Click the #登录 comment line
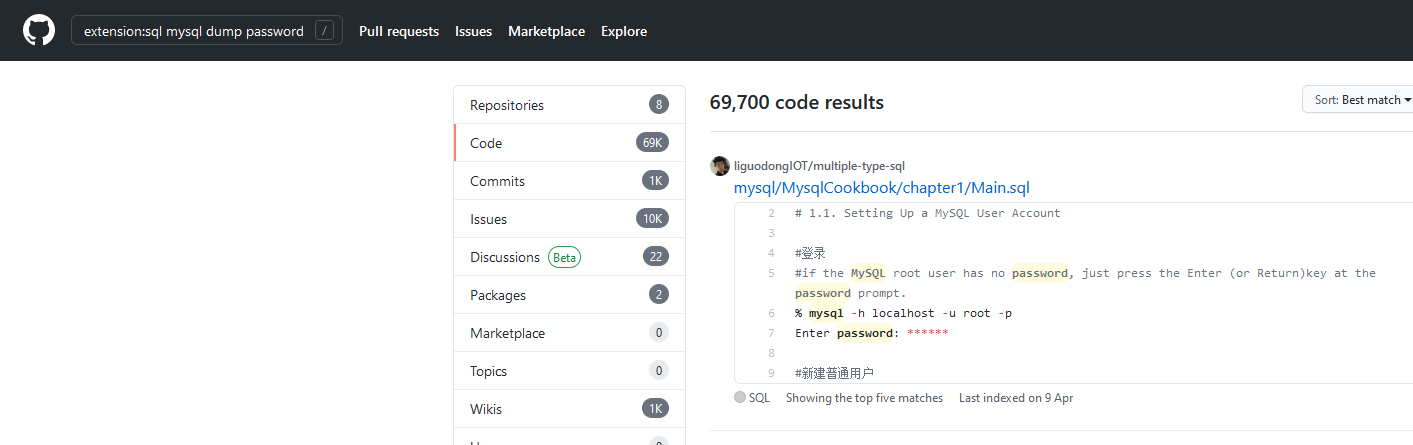 810,253
